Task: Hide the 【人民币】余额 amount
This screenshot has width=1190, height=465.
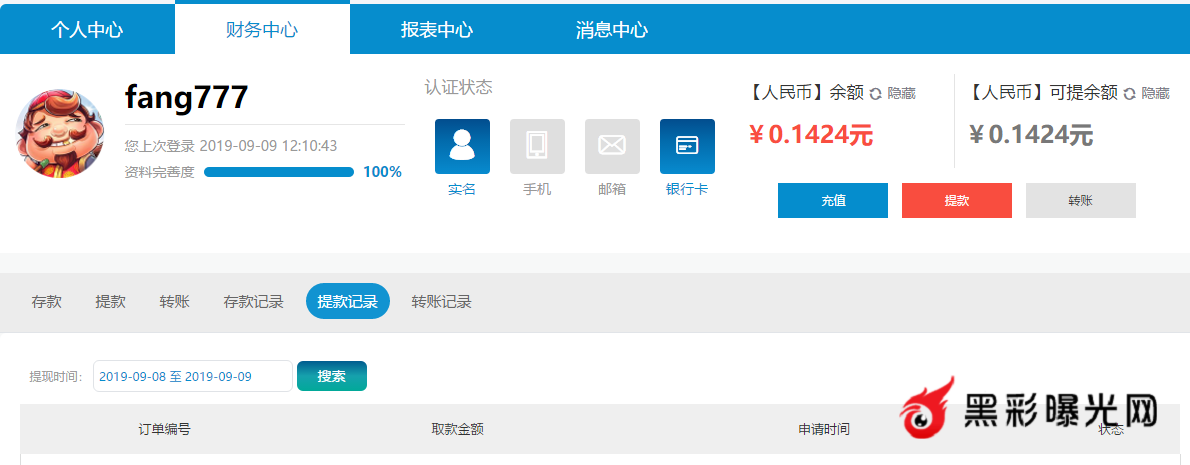Action: coord(901,93)
